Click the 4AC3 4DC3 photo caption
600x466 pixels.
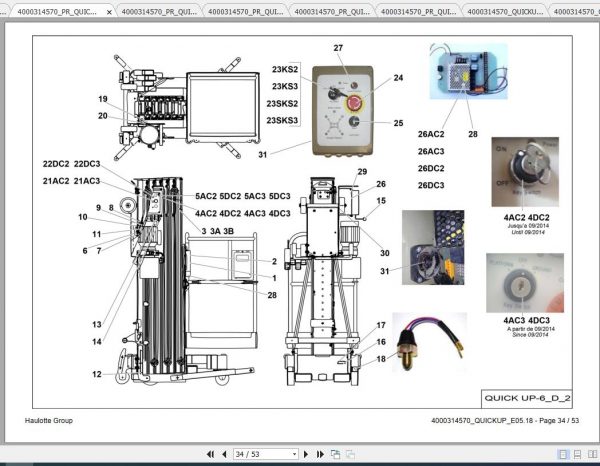coord(527,320)
